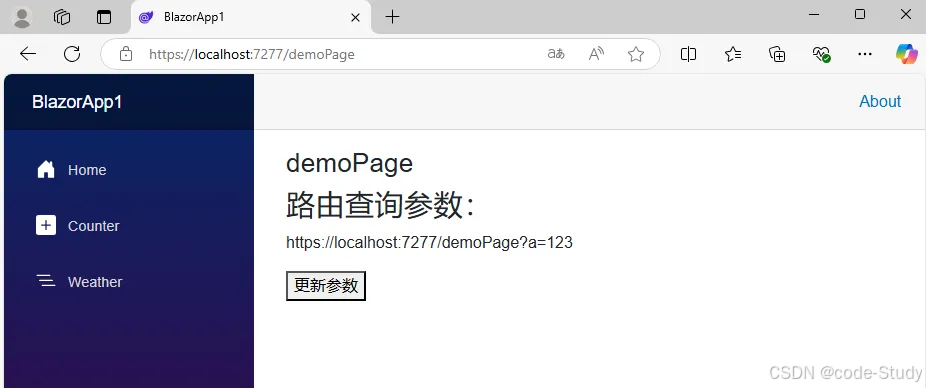Image resolution: width=926 pixels, height=388 pixels.
Task: Refresh the current page
Action: coord(72,54)
